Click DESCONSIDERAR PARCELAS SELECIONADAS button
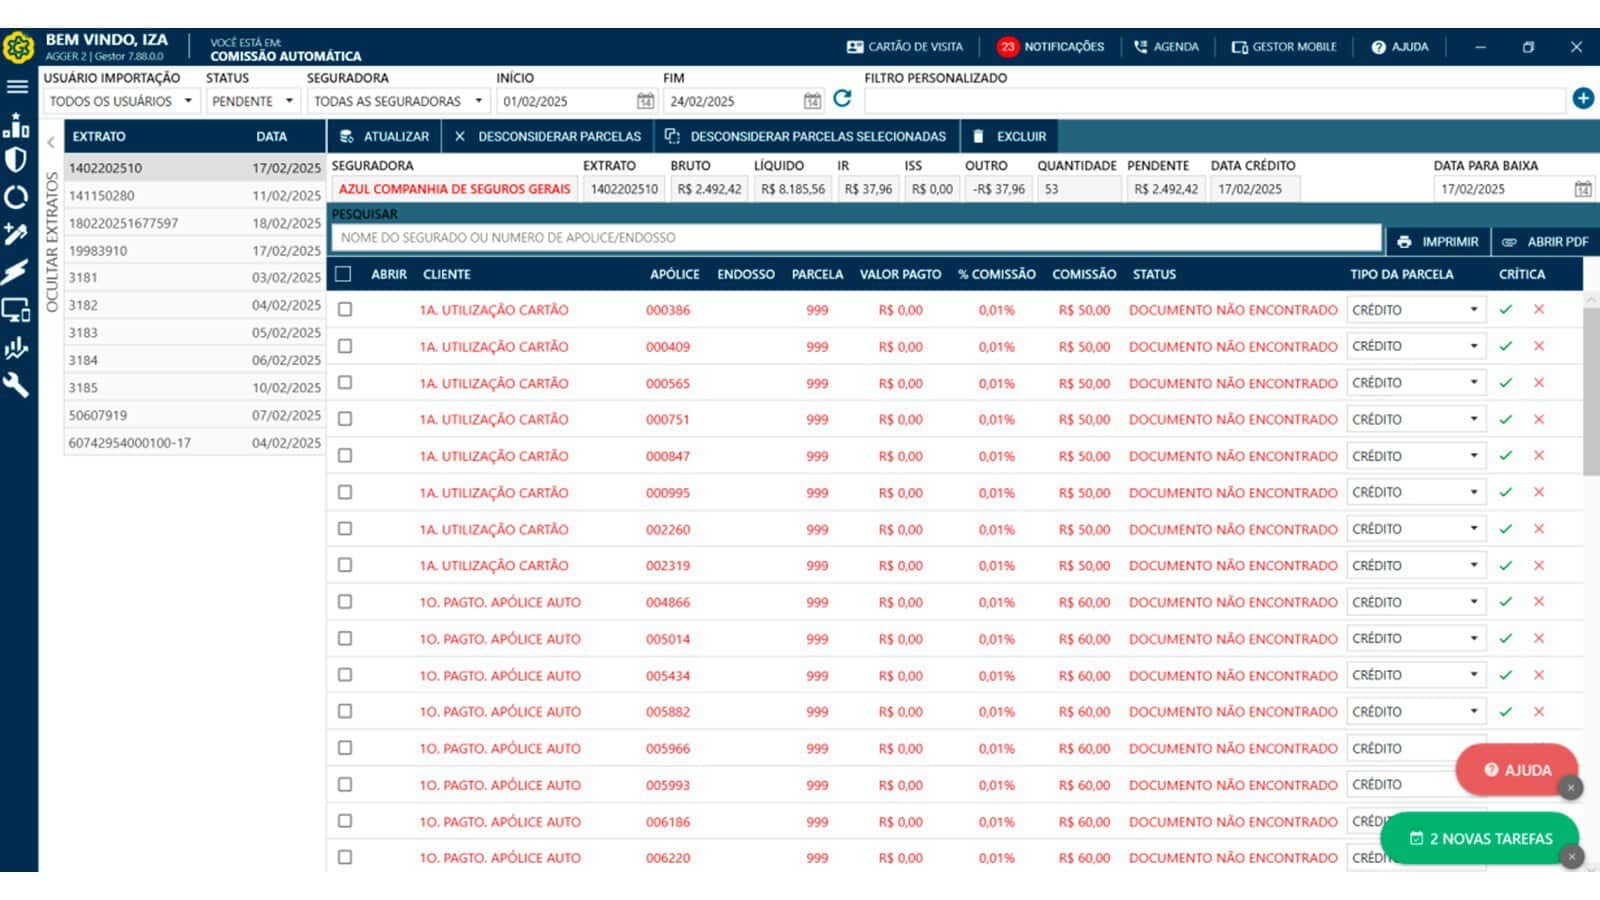This screenshot has height=900, width=1600. [x=806, y=136]
